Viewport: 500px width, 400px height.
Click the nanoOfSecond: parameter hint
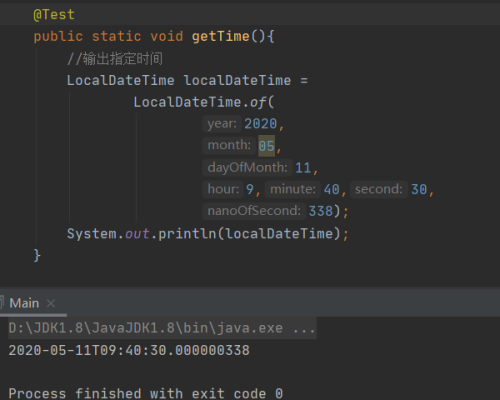click(x=254, y=211)
